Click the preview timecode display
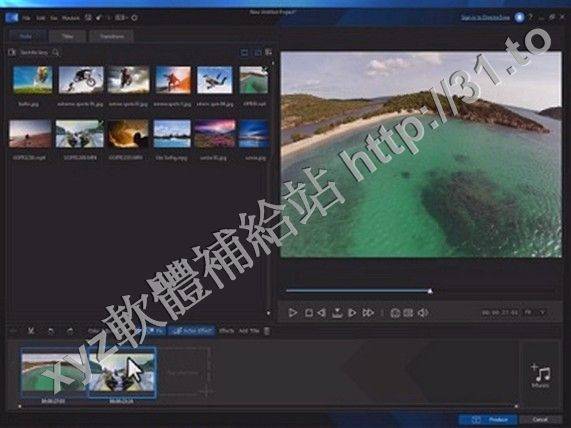Image resolution: width=571 pixels, height=428 pixels. 500,313
